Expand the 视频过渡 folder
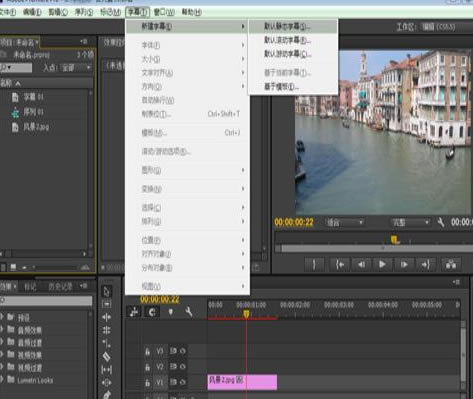 [2, 367]
